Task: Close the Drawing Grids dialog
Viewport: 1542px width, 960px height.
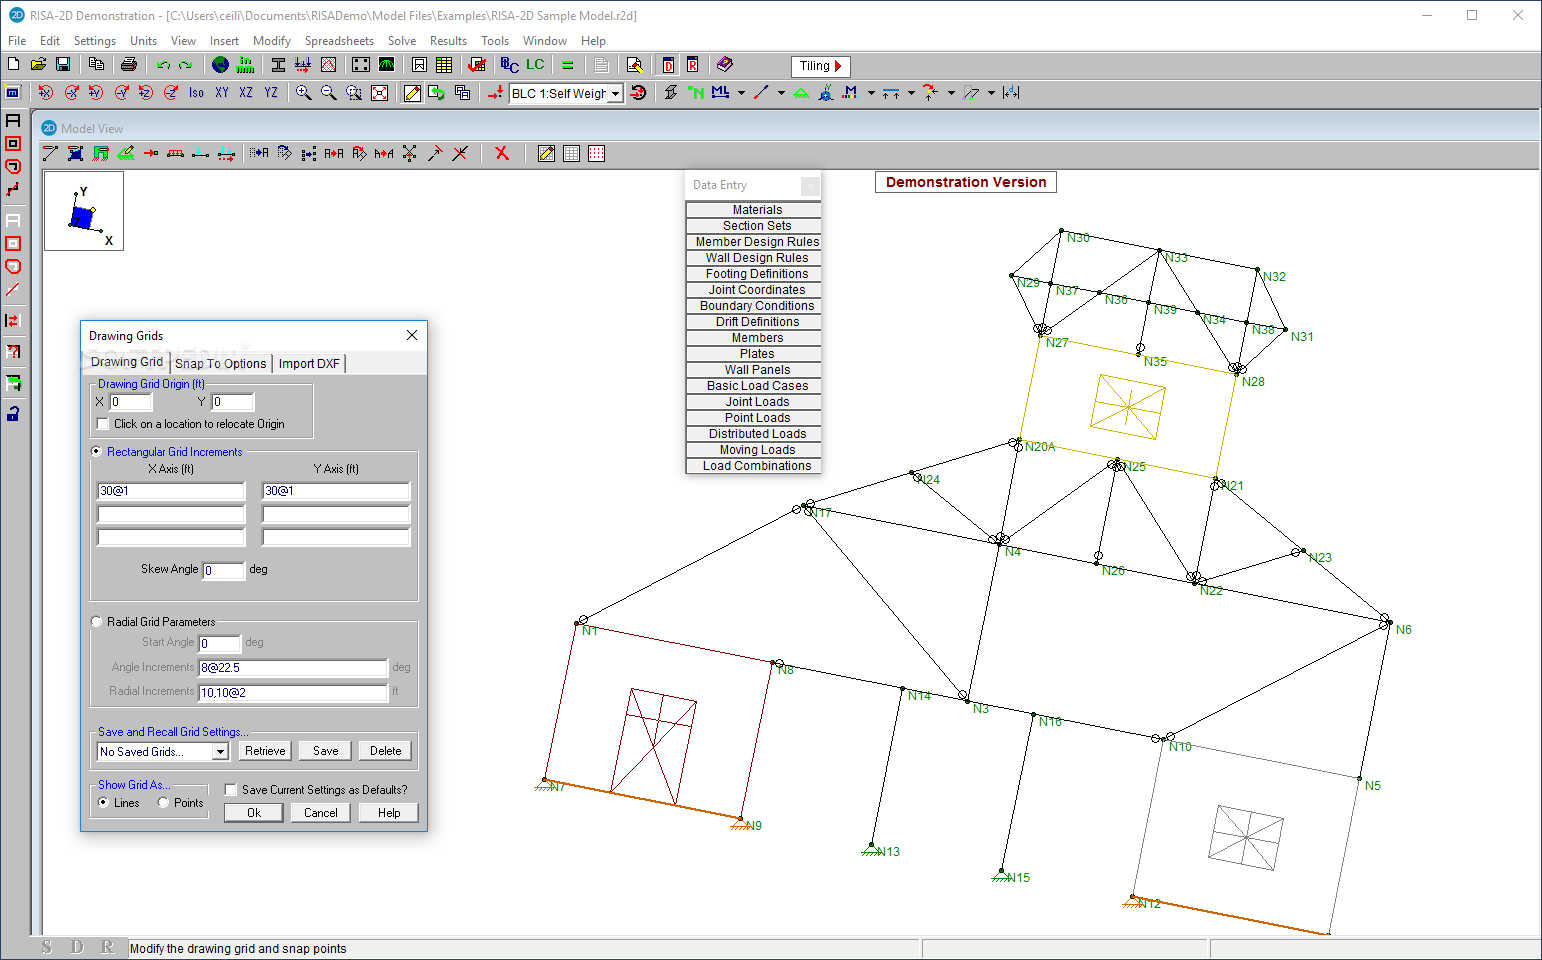Action: (412, 335)
